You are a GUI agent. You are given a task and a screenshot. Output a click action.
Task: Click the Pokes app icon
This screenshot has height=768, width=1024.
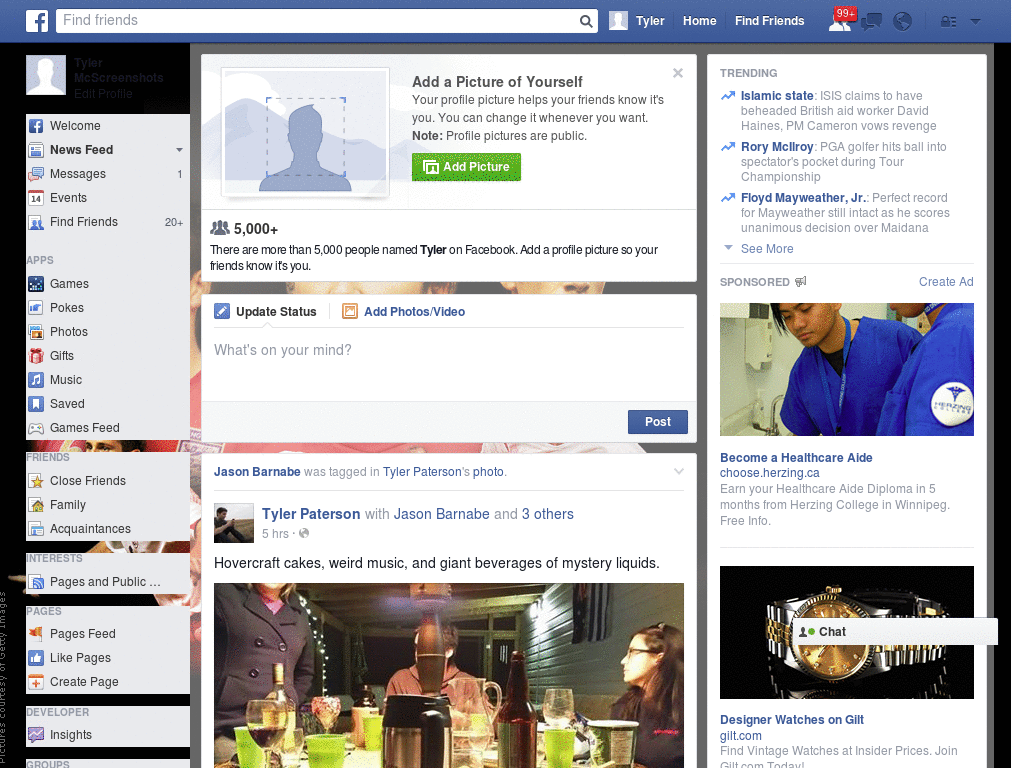(36, 308)
